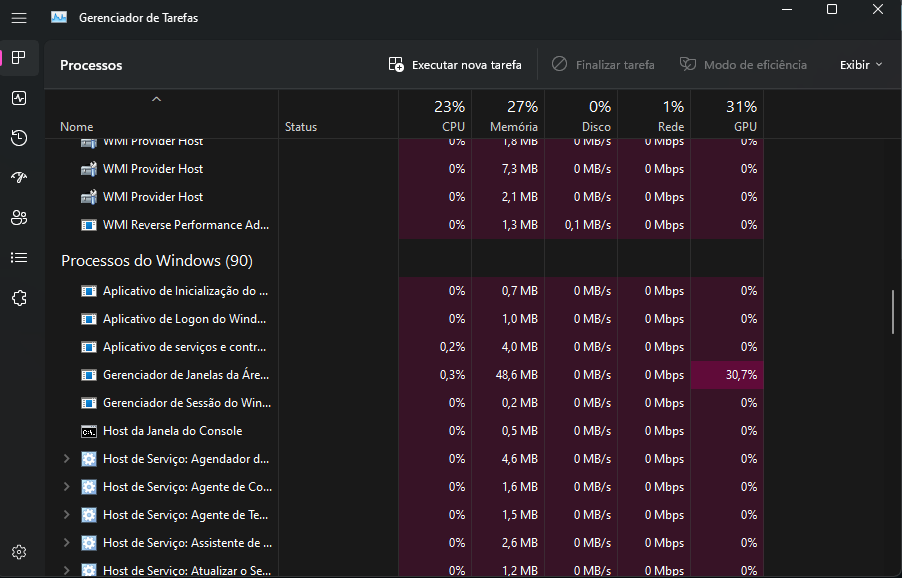
Task: Click Finalizar tarefa button
Action: point(603,65)
